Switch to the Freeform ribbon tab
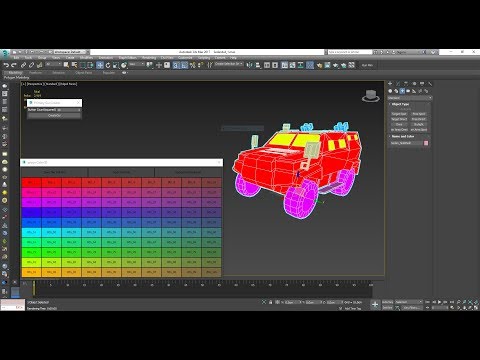Screen dimensions: 480x360 (x=36, y=73)
